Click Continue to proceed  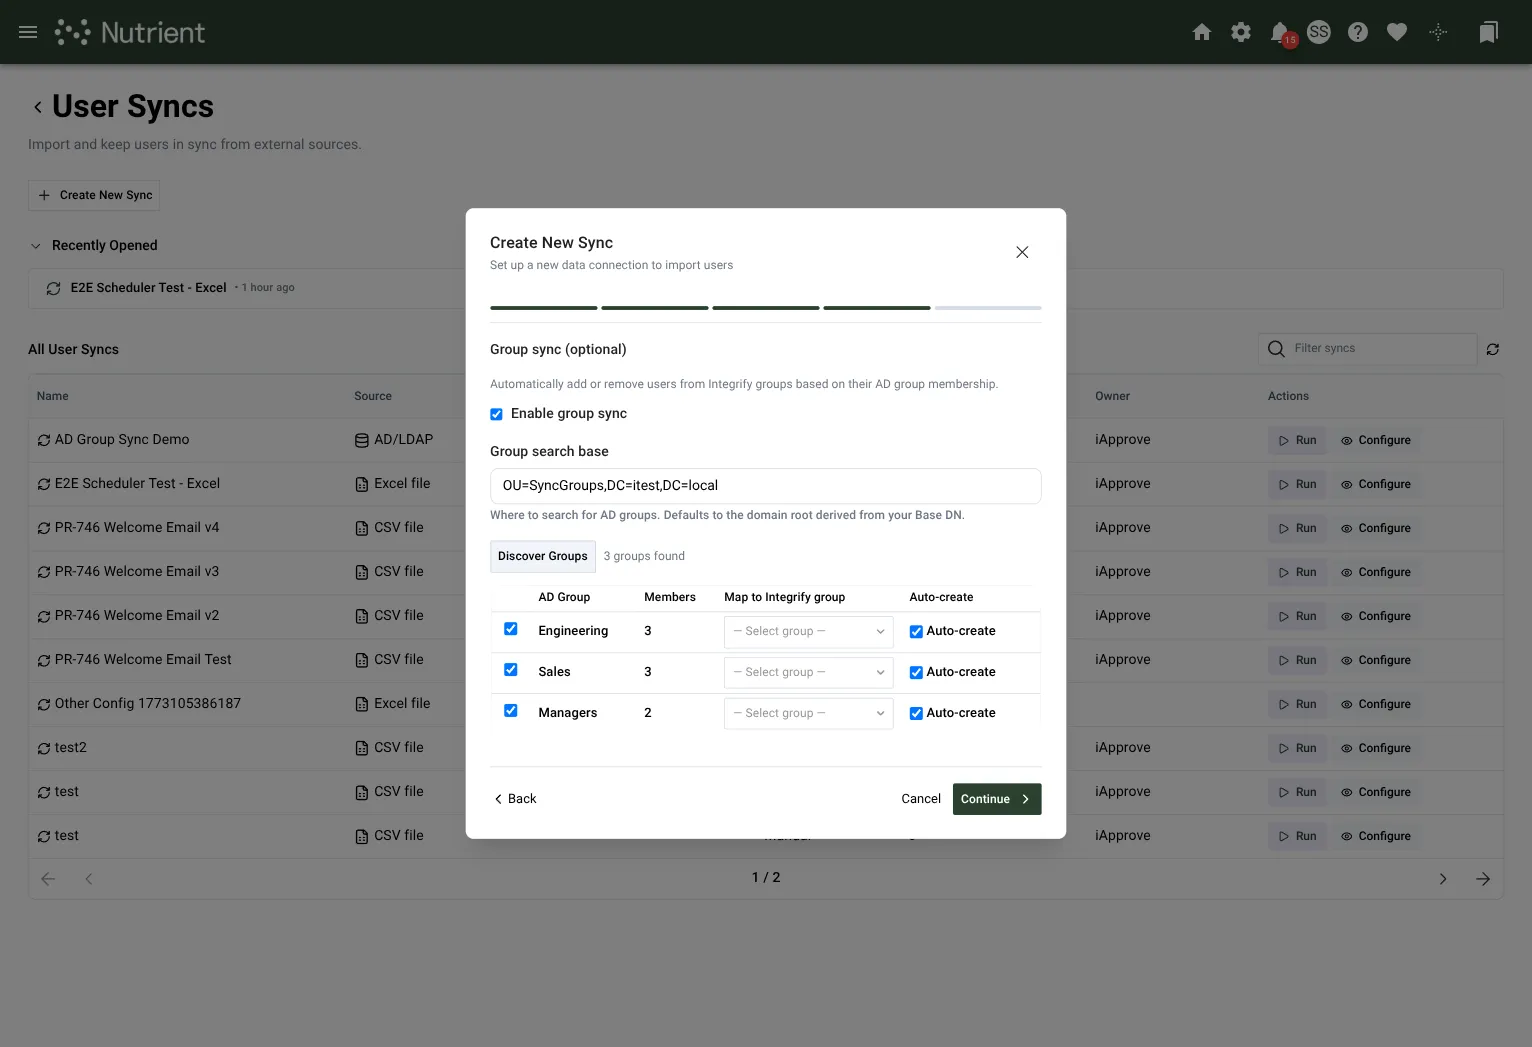[x=997, y=799]
